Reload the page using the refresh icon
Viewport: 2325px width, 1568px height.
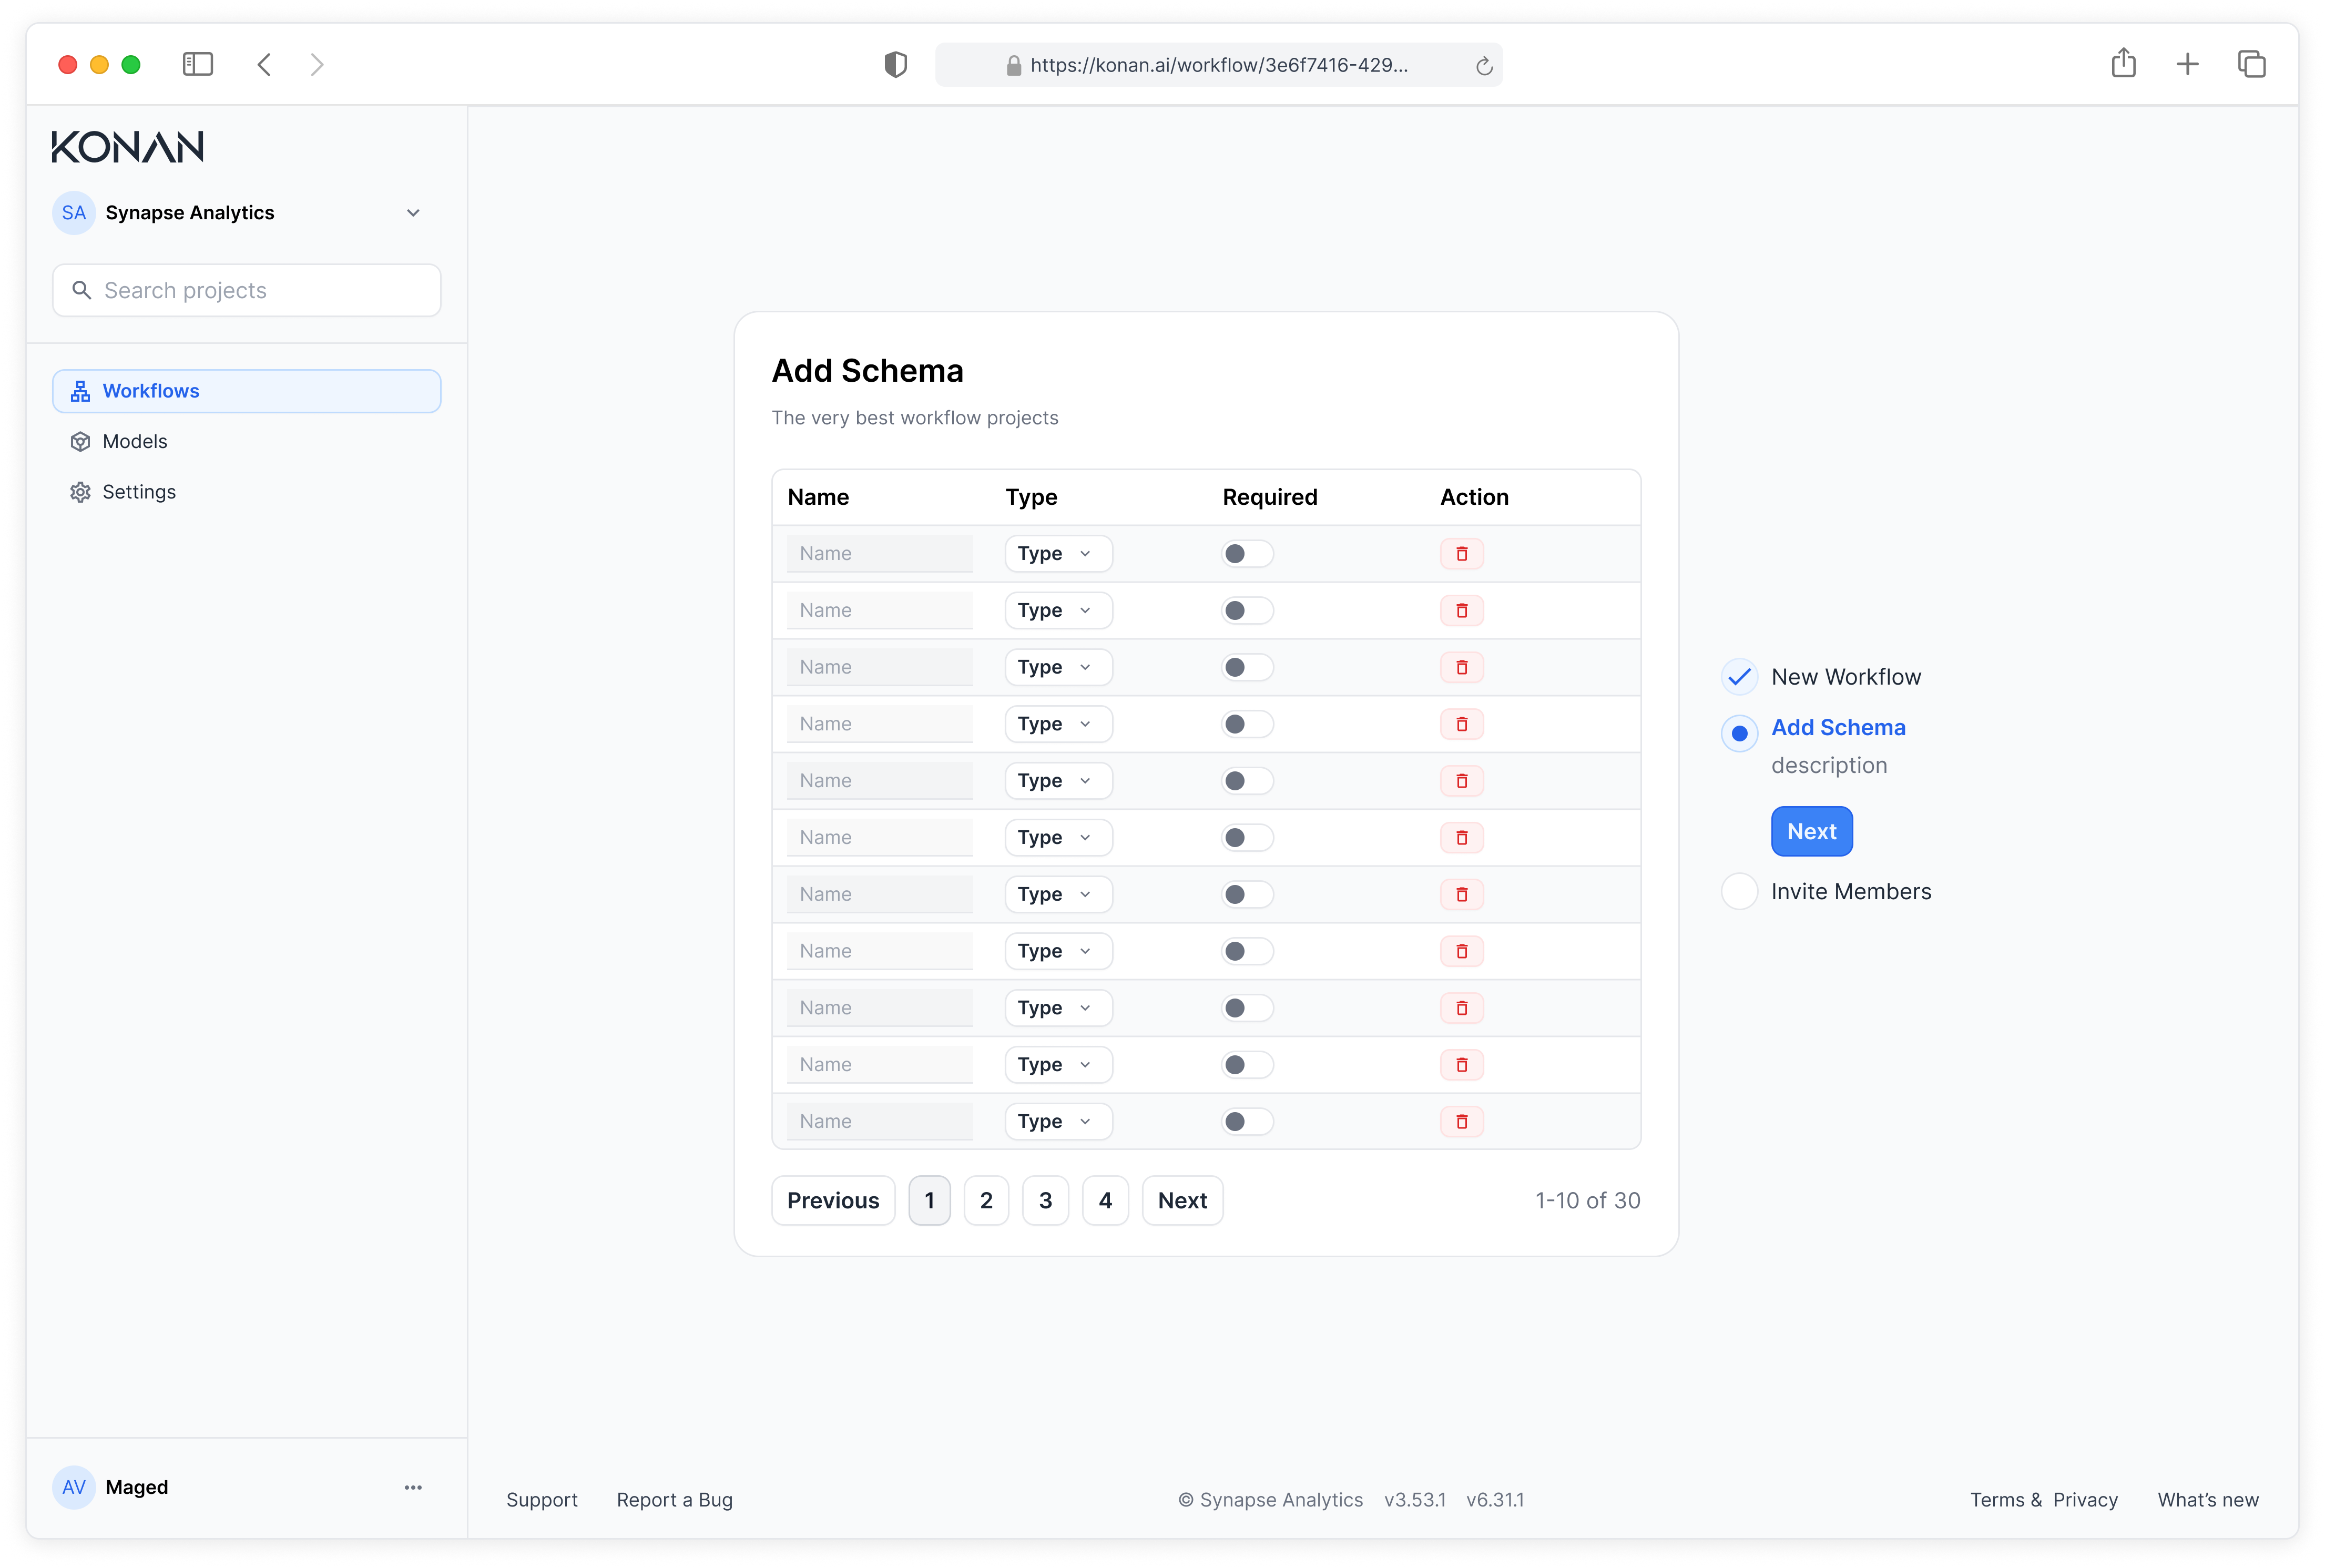pos(1484,66)
